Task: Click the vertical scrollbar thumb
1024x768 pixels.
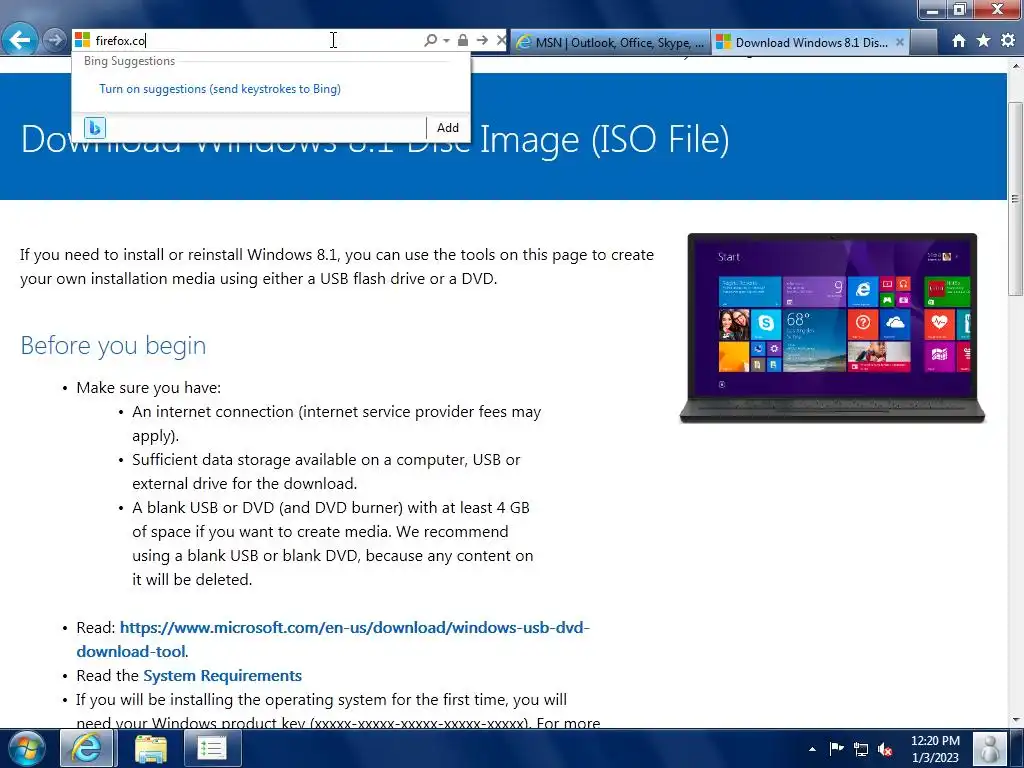Action: tap(1016, 199)
